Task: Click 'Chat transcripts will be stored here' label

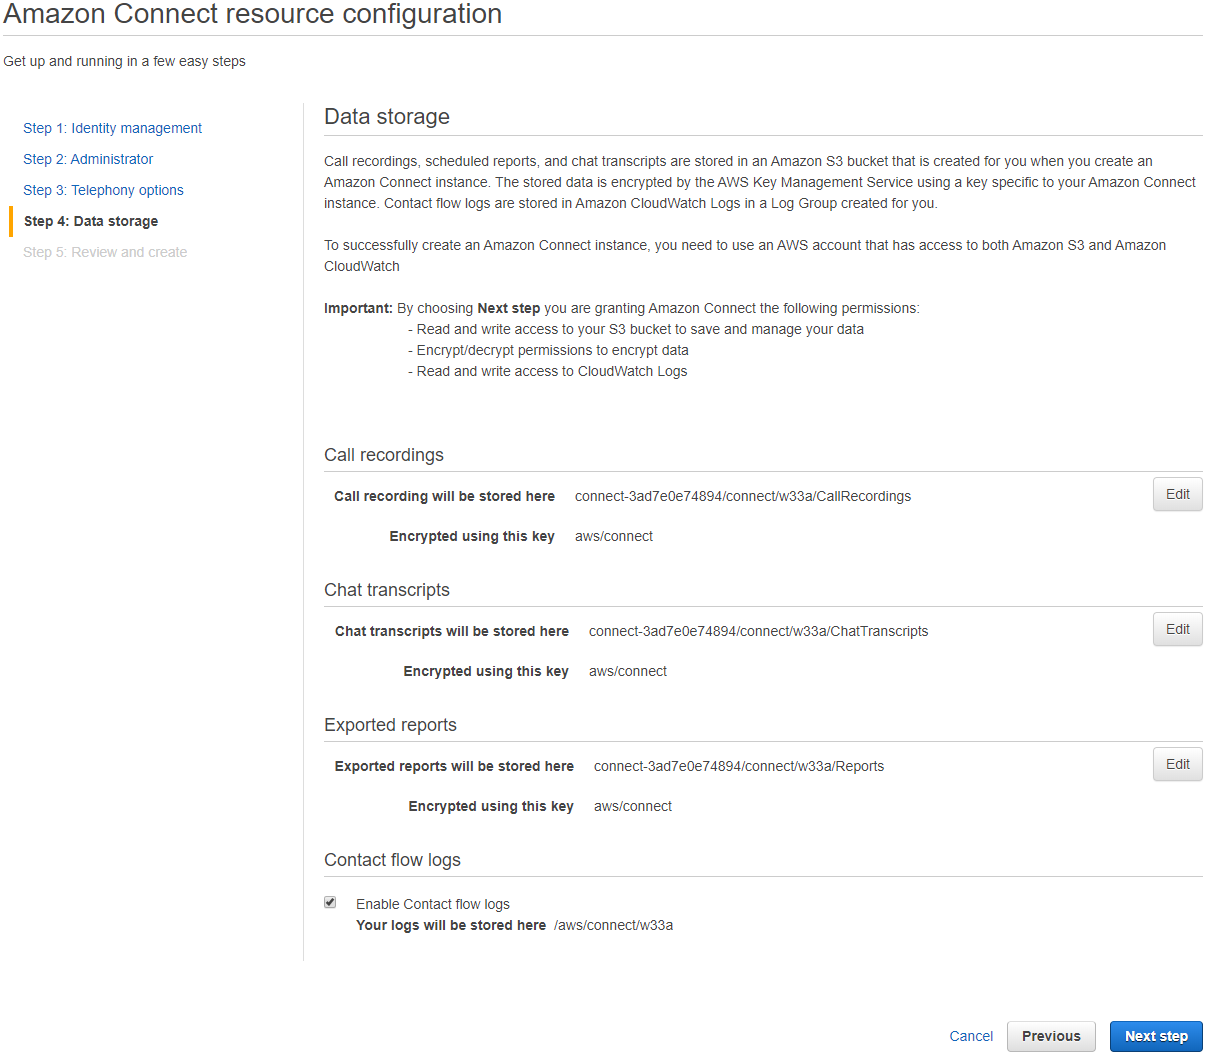Action: pos(452,631)
